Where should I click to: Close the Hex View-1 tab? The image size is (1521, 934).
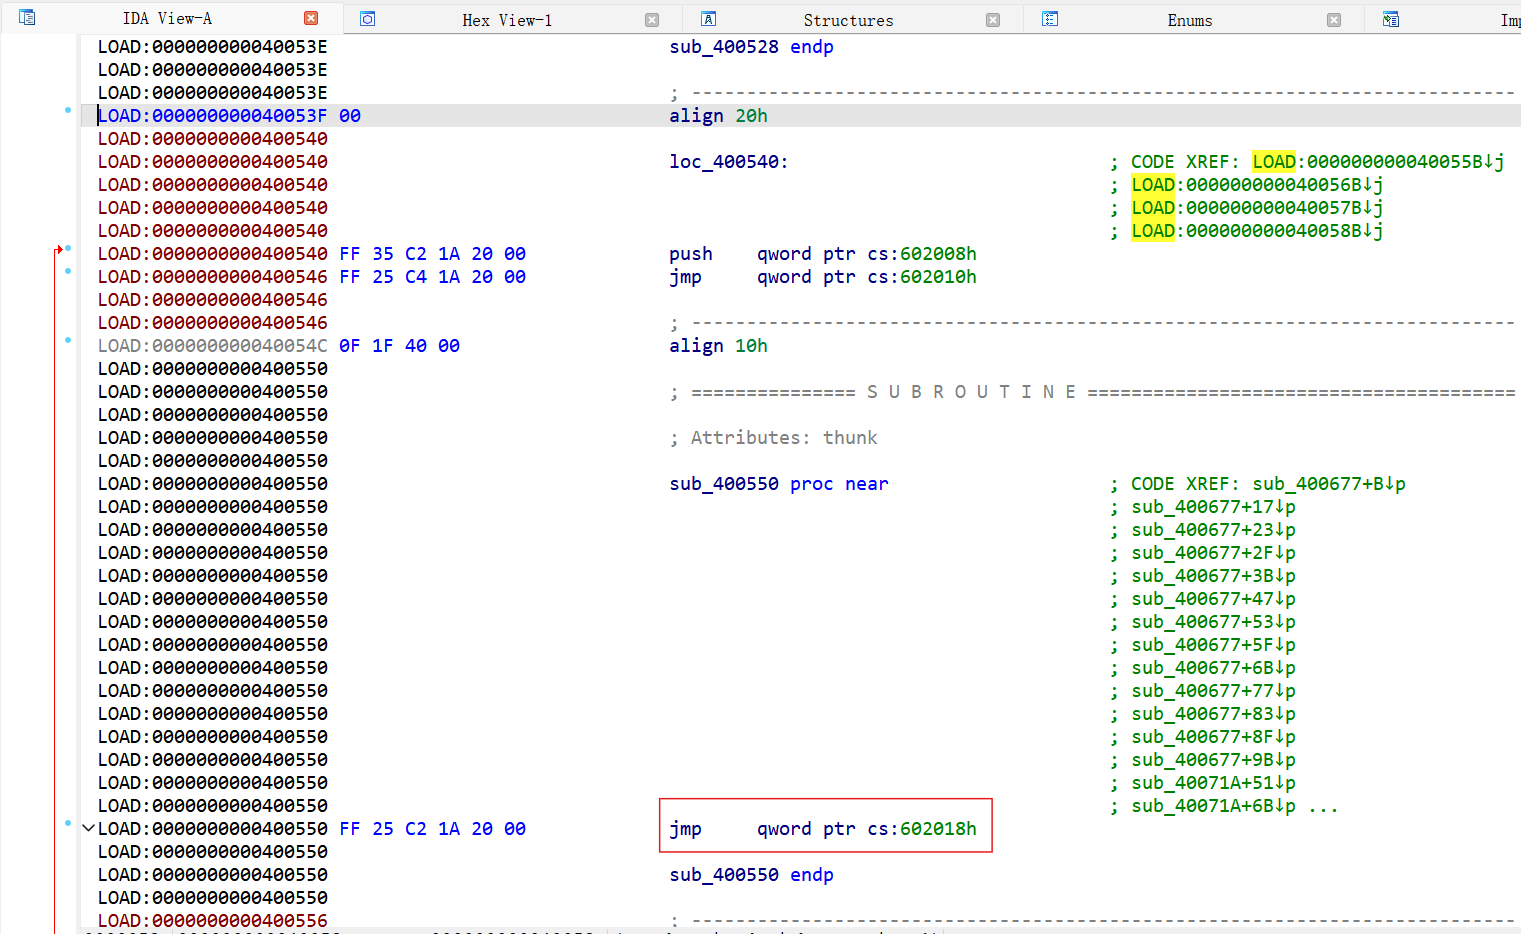coord(652,20)
